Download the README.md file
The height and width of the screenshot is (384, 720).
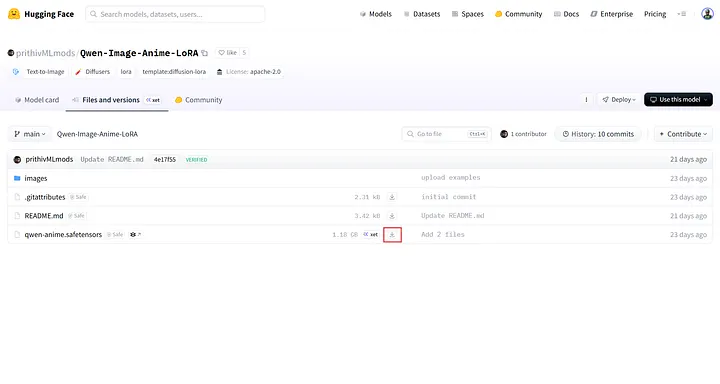(392, 216)
